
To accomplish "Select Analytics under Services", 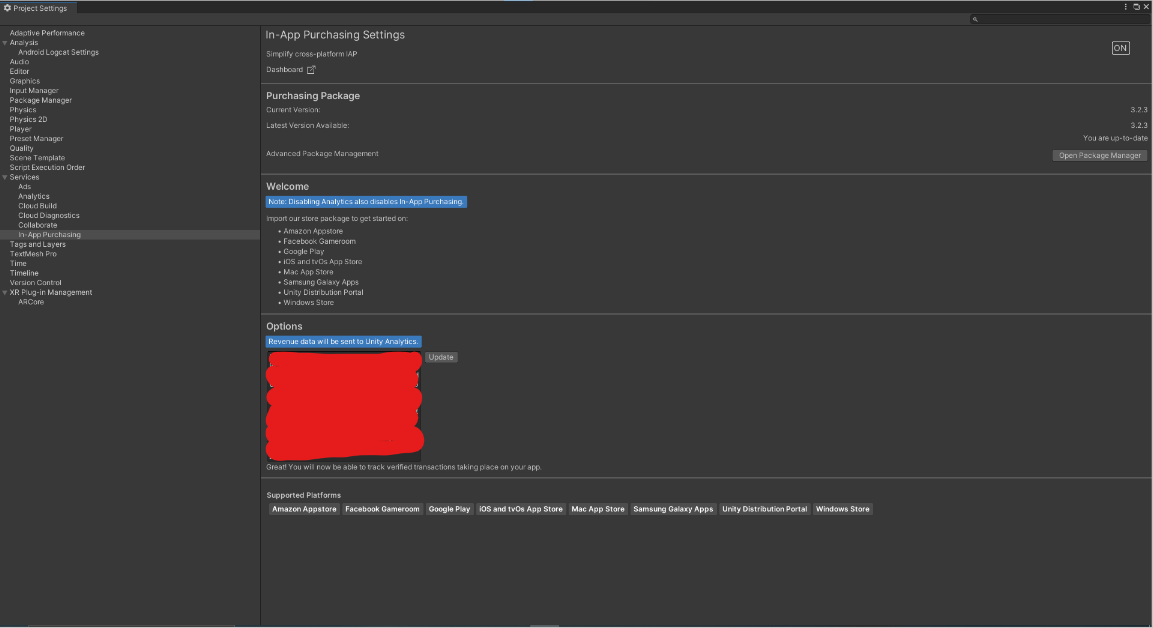I will [34, 196].
